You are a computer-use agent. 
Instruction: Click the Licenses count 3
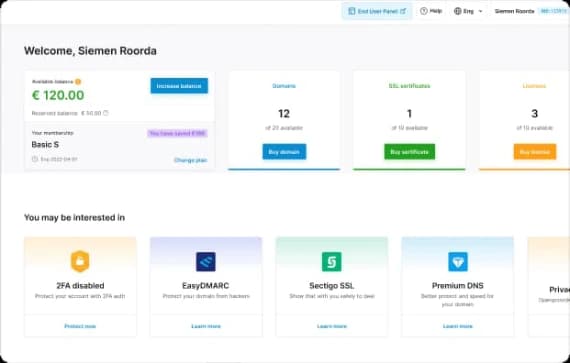point(534,114)
